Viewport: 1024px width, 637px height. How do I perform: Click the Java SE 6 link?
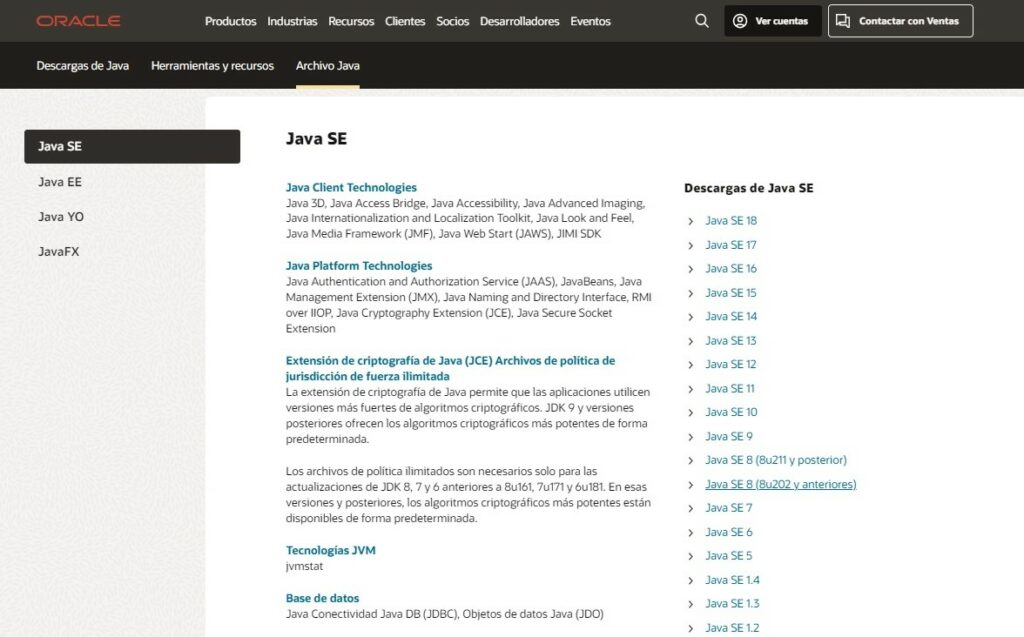tap(729, 532)
